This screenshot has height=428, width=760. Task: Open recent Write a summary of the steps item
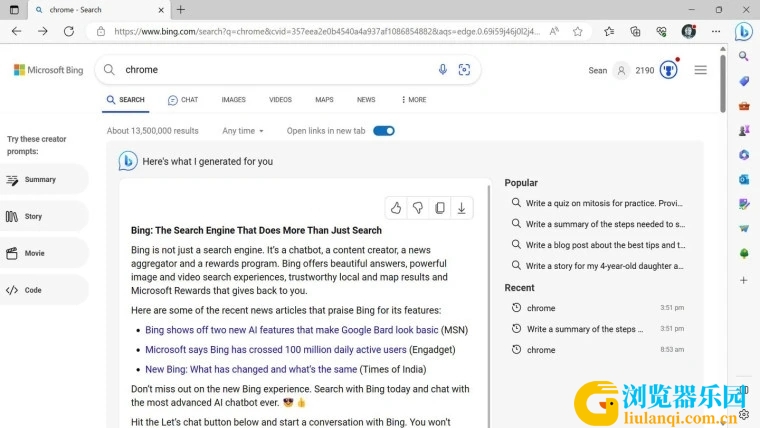[x=598, y=329]
